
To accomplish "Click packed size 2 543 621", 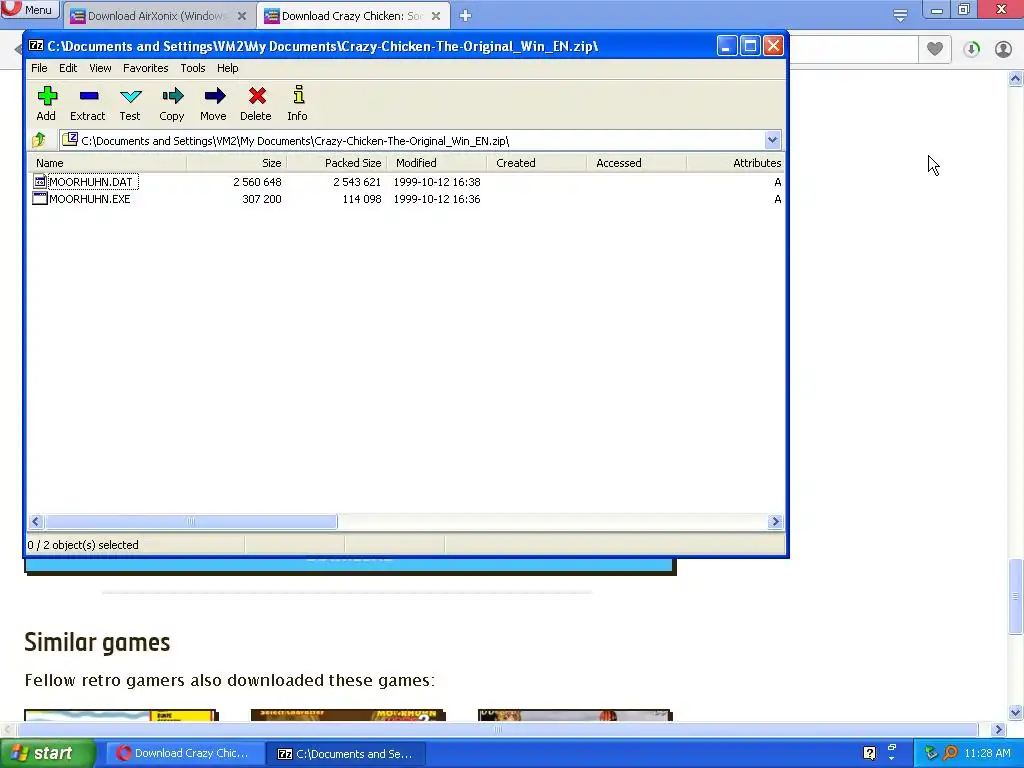I will pyautogui.click(x=357, y=182).
